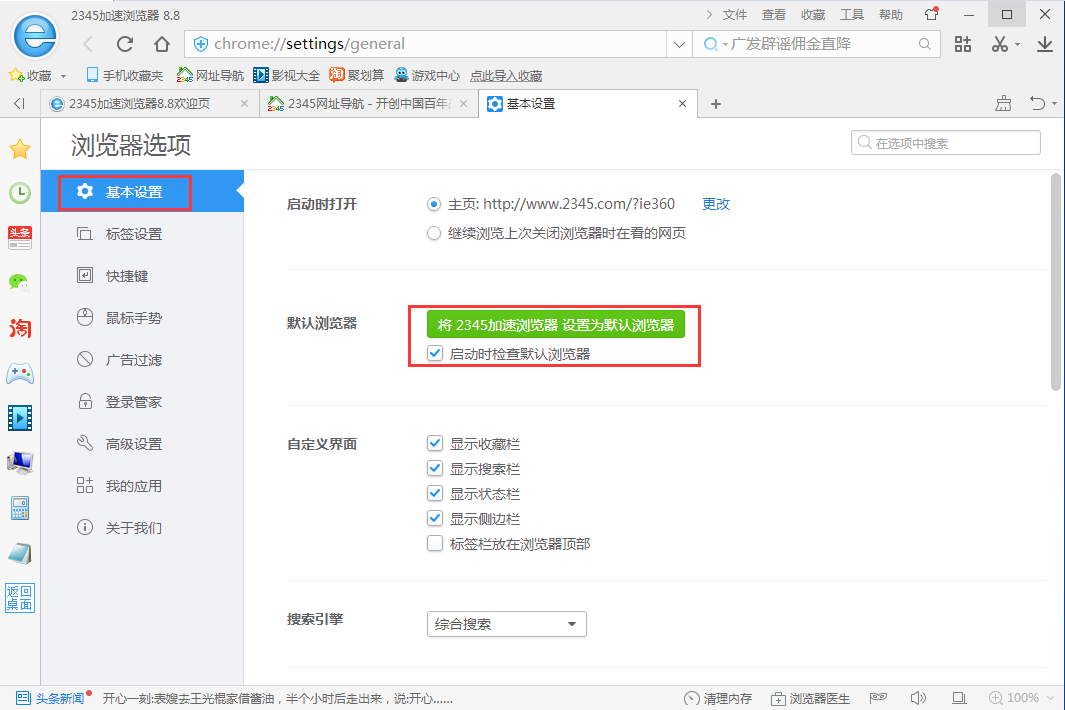Uncheck 显示侧边栏 checkbox
The height and width of the screenshot is (710, 1065).
click(435, 518)
